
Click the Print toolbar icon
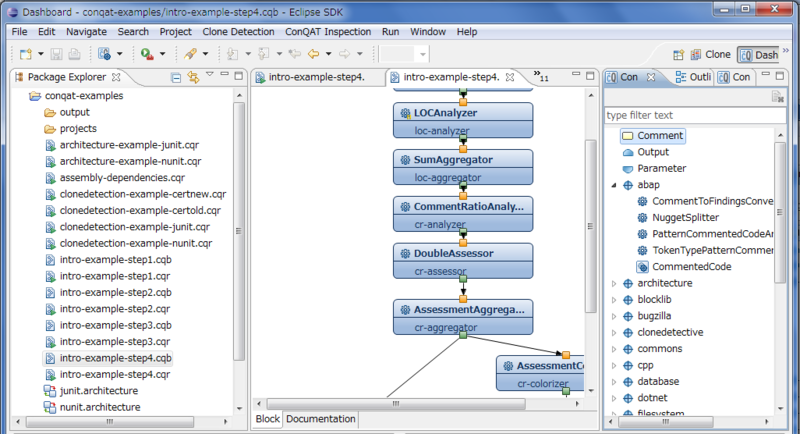74,54
